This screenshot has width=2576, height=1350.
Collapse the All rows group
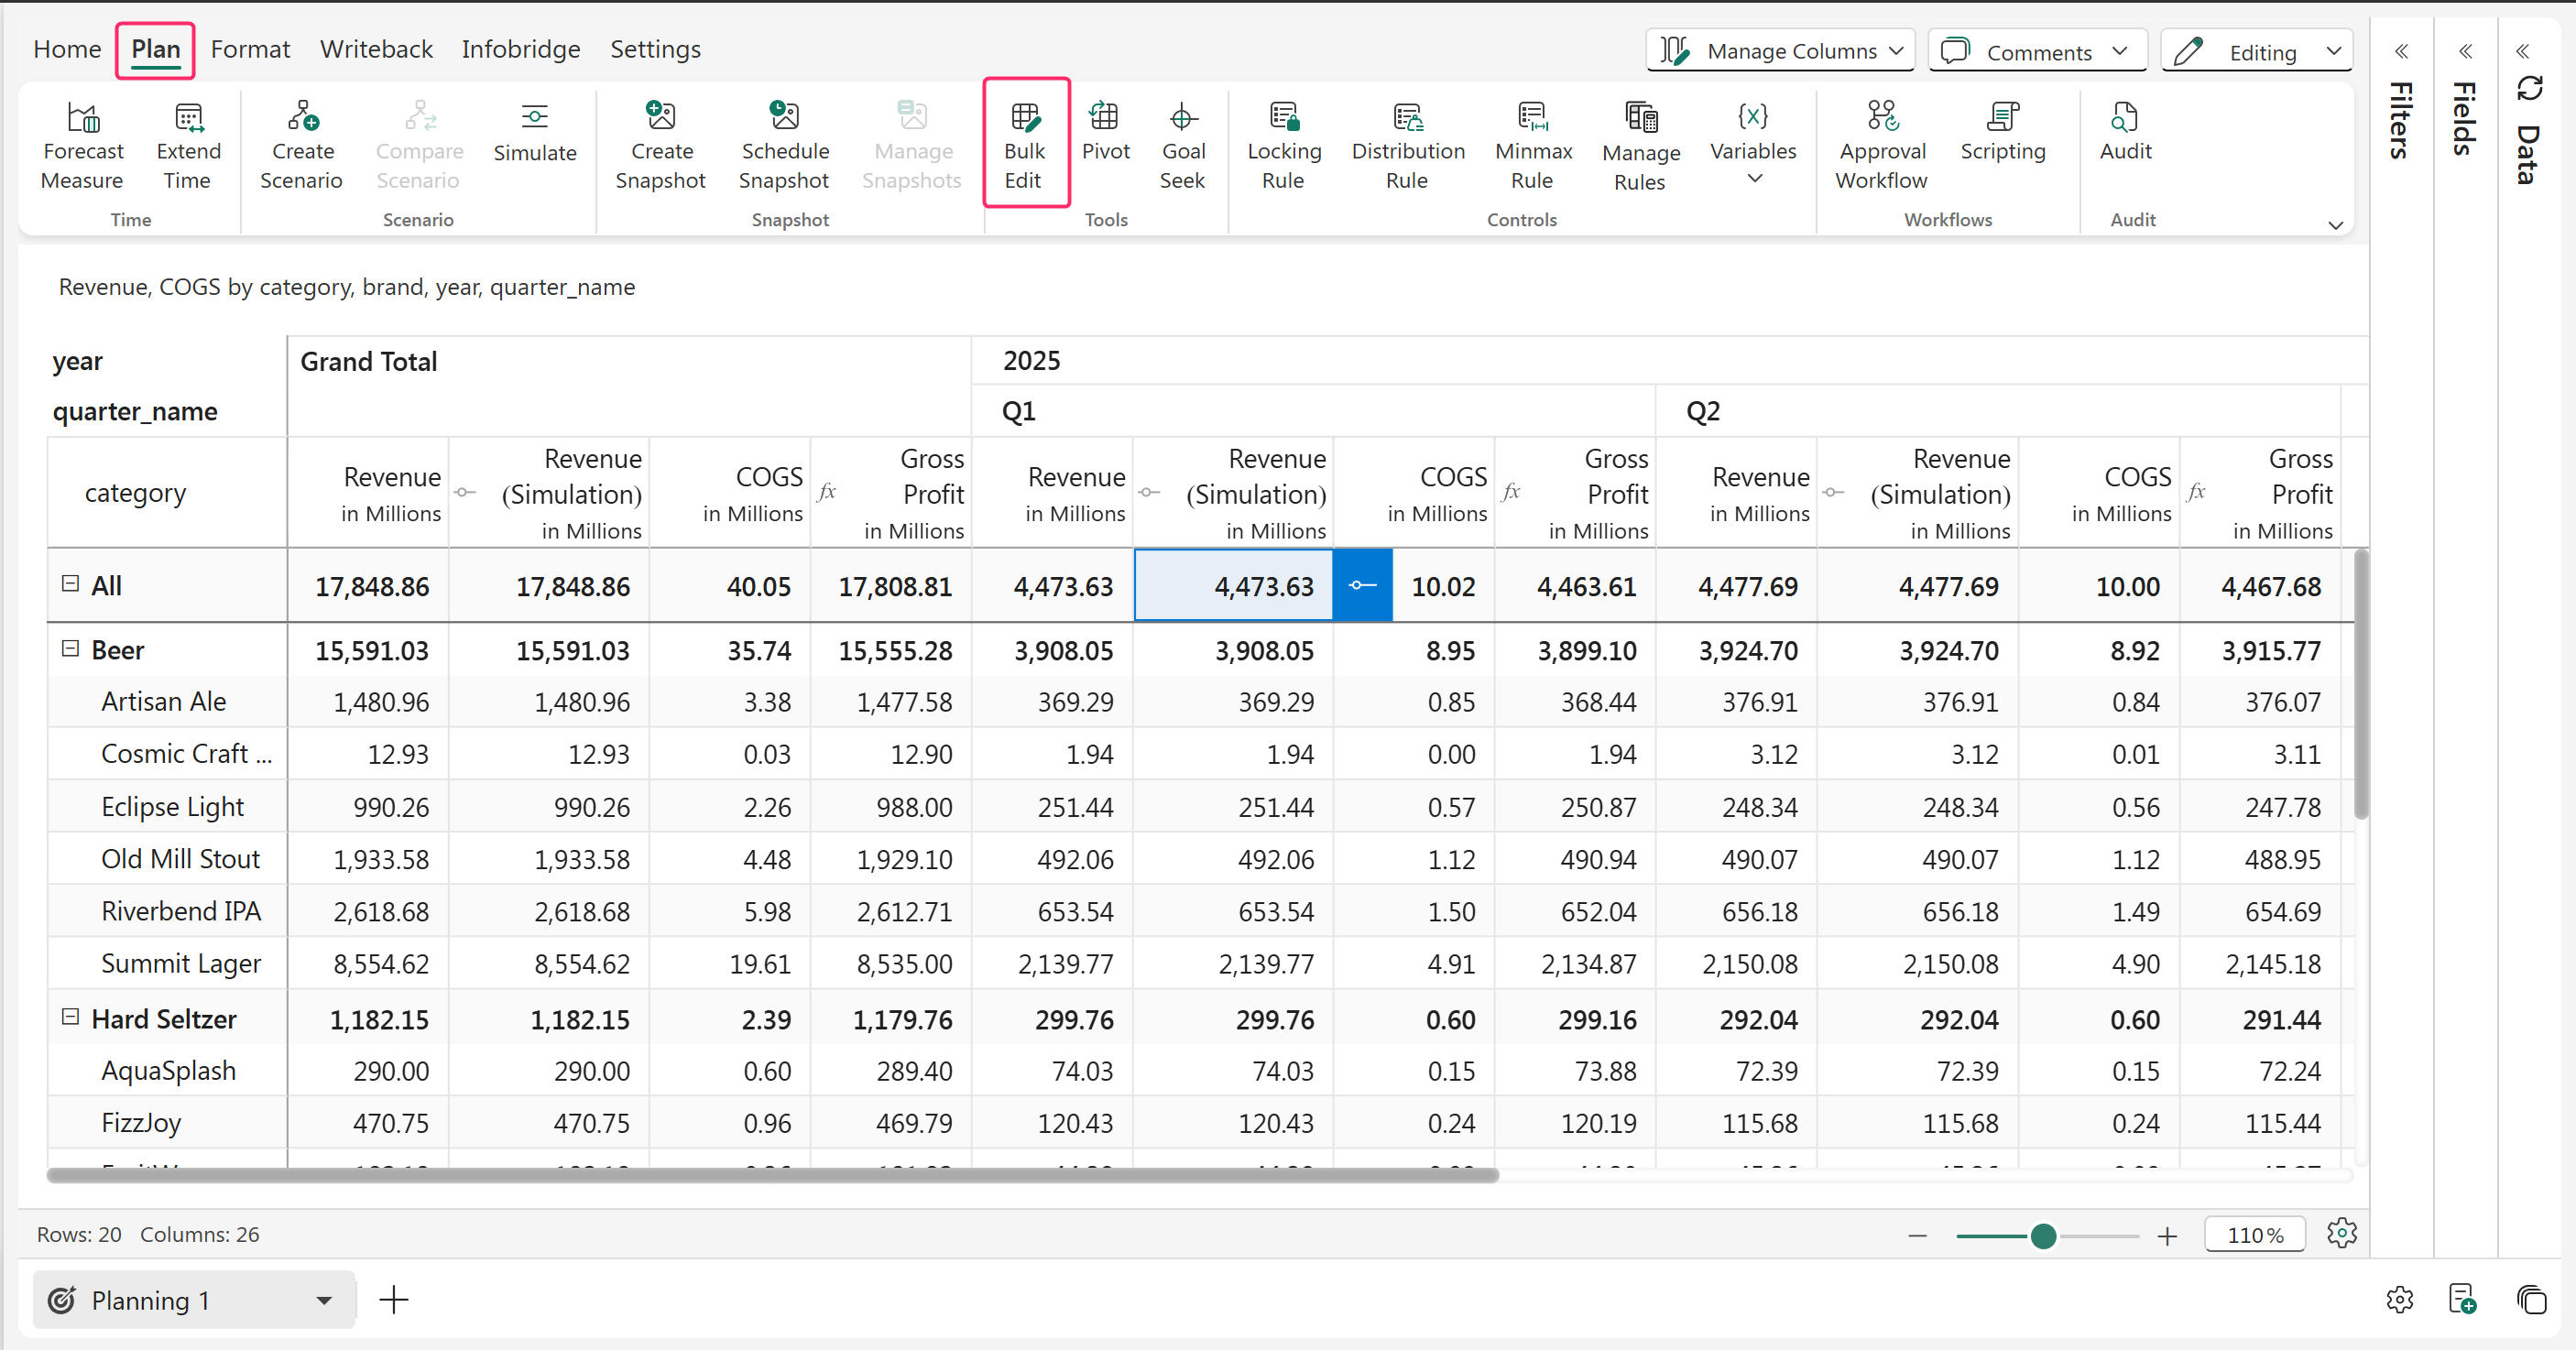click(x=70, y=584)
